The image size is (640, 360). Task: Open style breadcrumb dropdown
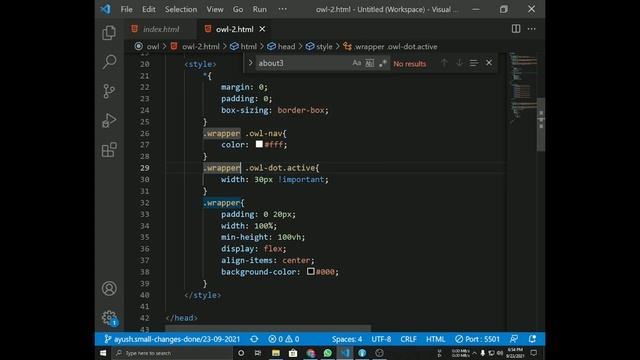pos(324,47)
